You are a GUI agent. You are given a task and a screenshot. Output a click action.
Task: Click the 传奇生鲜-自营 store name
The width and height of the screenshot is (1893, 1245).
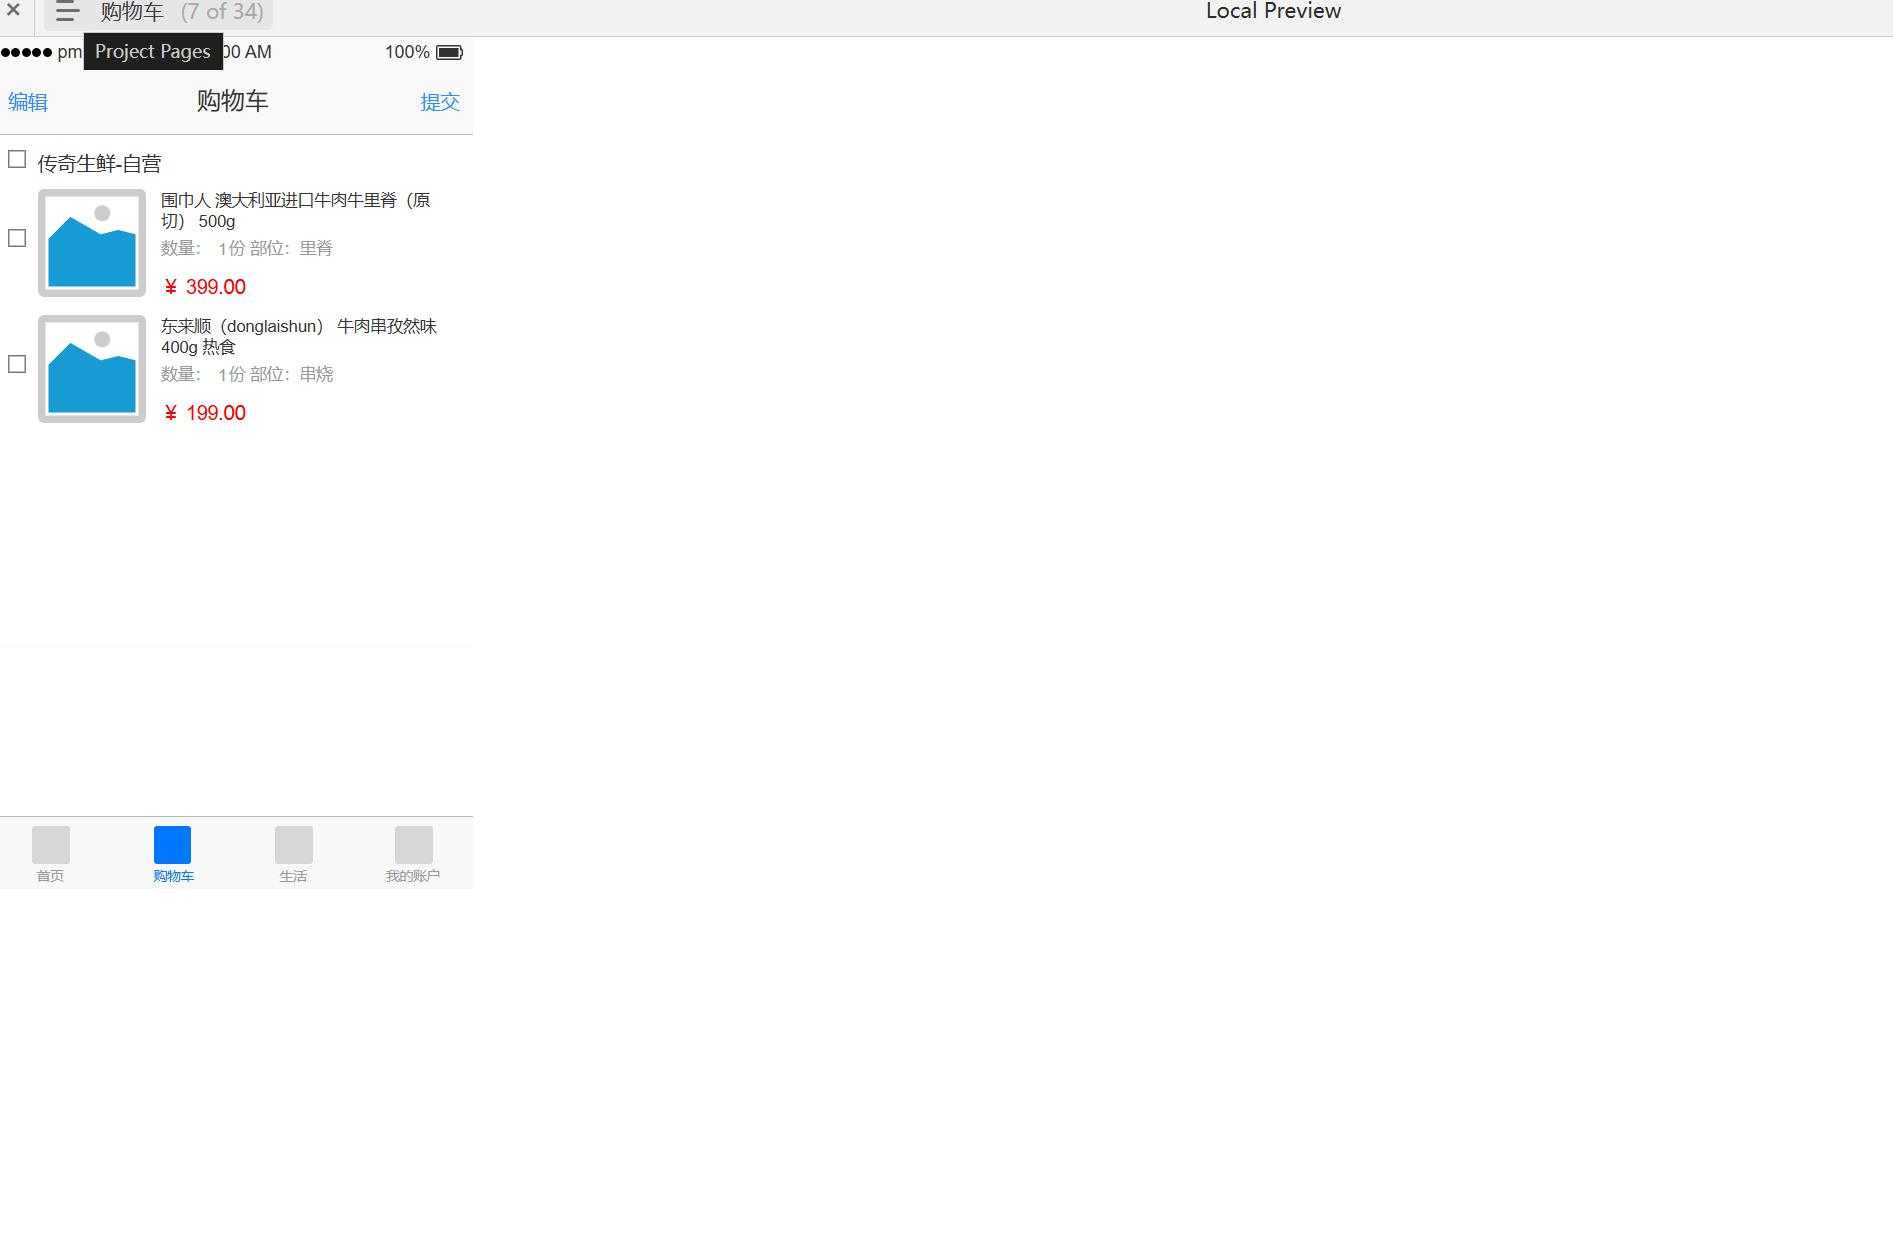pos(100,164)
